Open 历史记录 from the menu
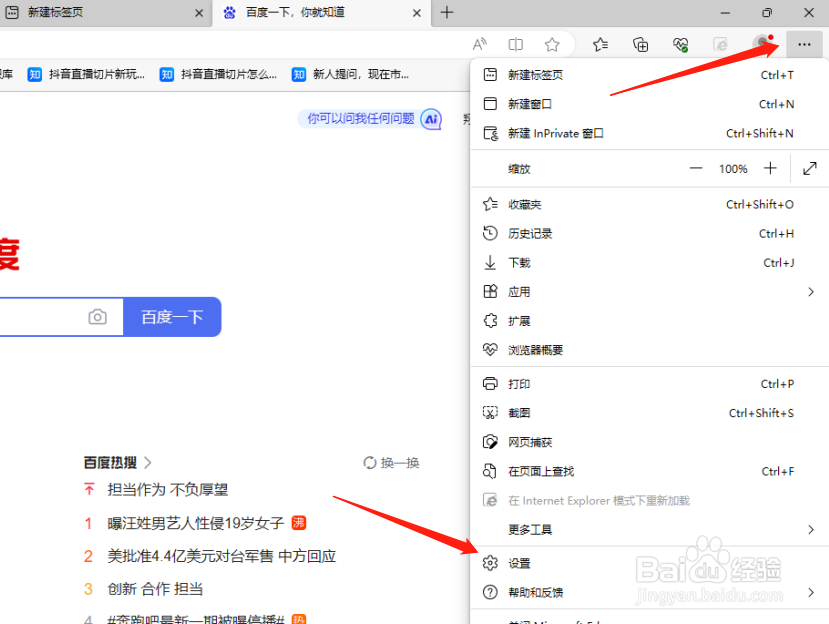 pyautogui.click(x=649, y=233)
